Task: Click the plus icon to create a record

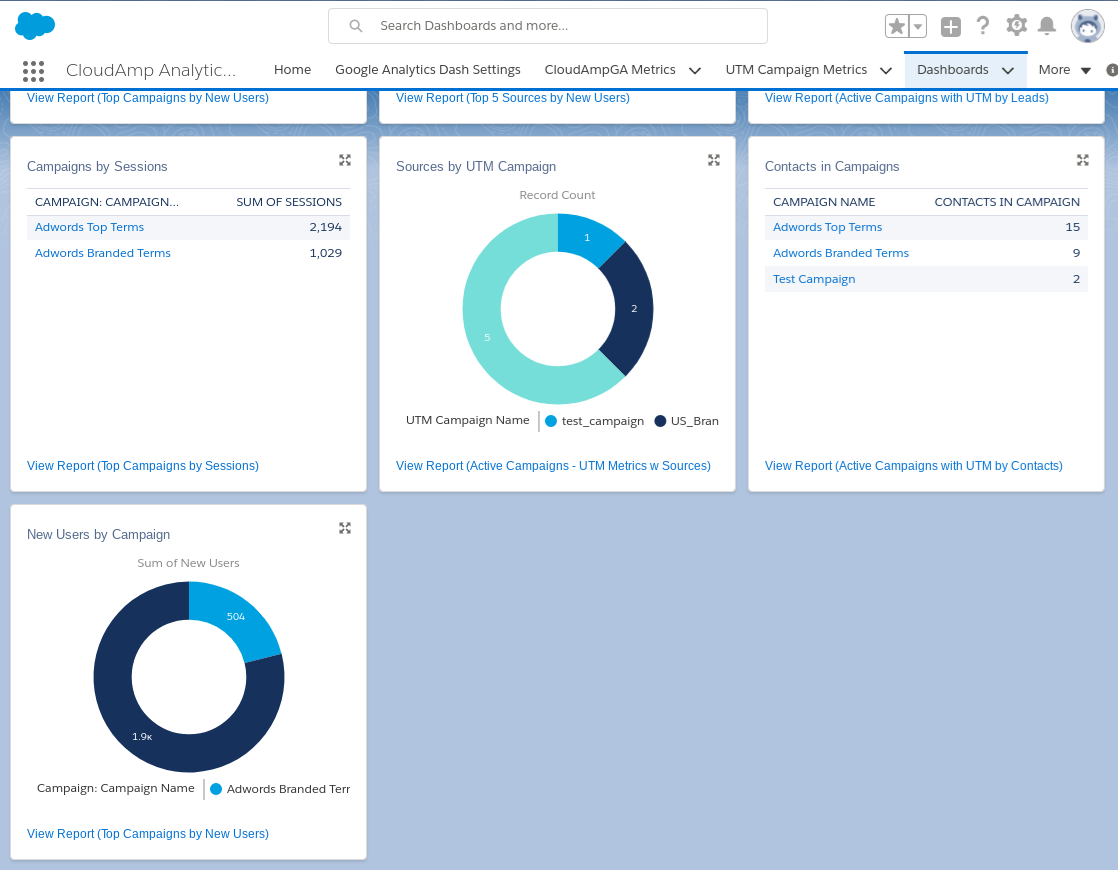Action: (x=950, y=26)
